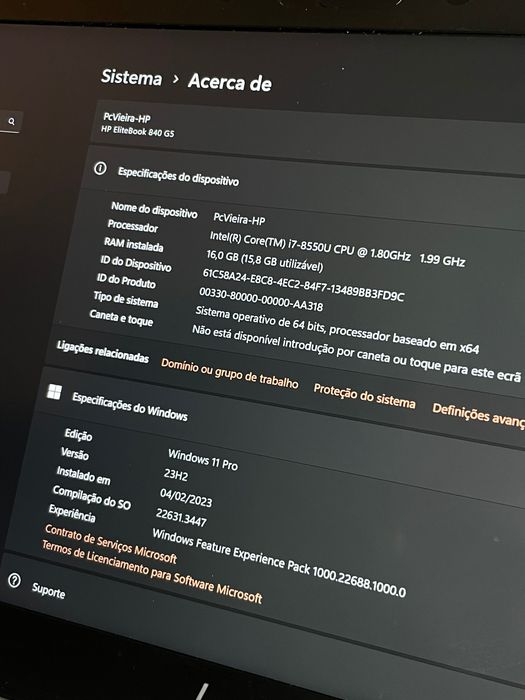The image size is (525, 700).
Task: Click the HP EliteBook 840 G5 model text
Action: (x=138, y=130)
